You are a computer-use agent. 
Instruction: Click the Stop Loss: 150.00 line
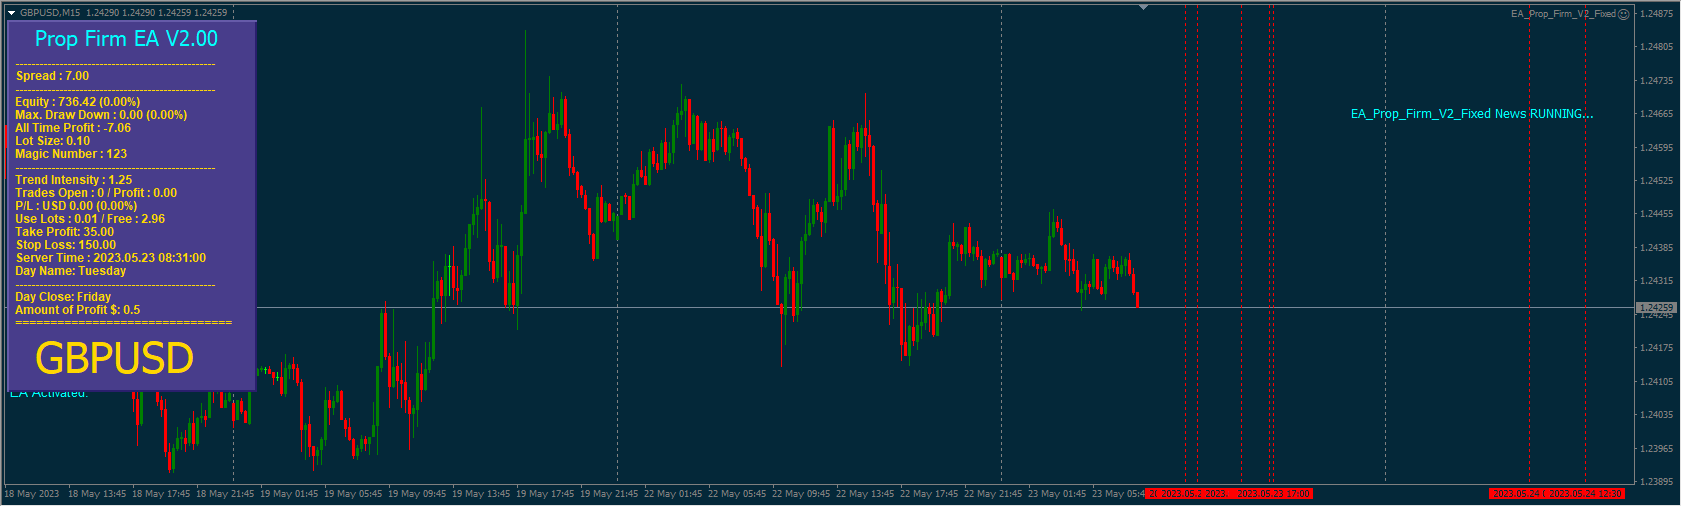coord(66,245)
